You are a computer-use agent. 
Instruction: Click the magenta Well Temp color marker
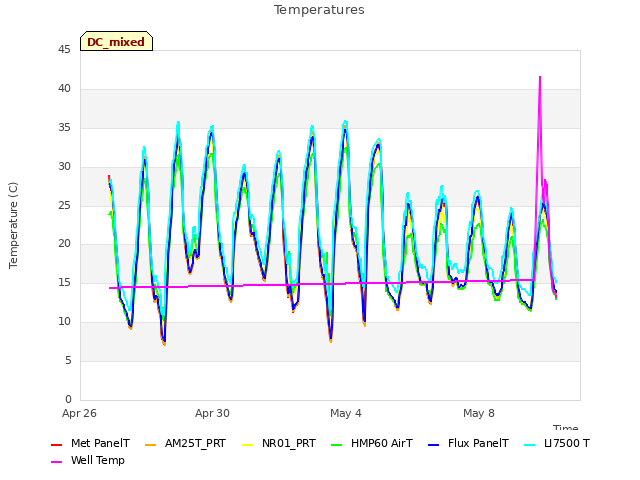[56, 462]
